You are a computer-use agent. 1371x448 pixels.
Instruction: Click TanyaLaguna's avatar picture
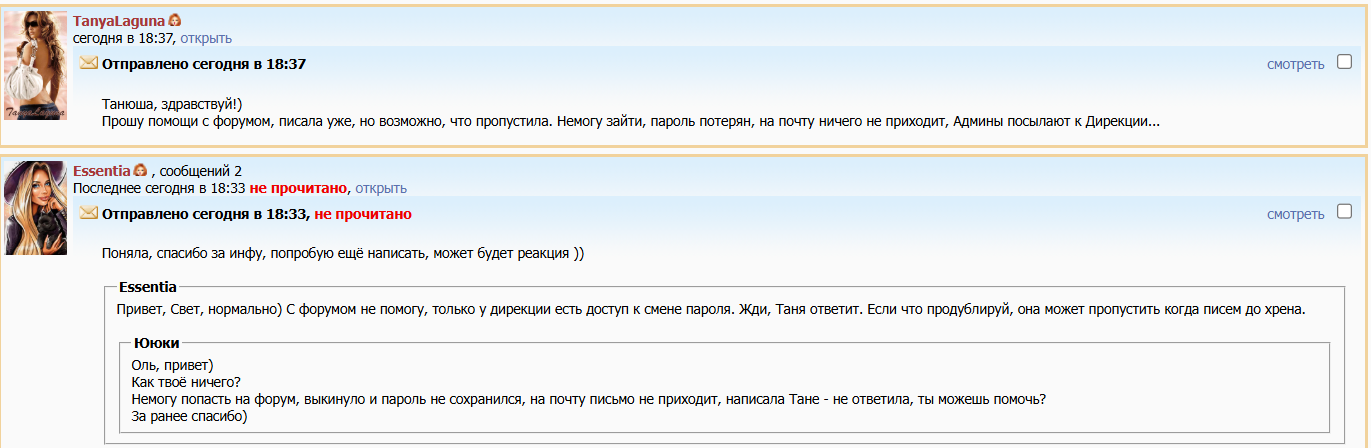[x=36, y=68]
